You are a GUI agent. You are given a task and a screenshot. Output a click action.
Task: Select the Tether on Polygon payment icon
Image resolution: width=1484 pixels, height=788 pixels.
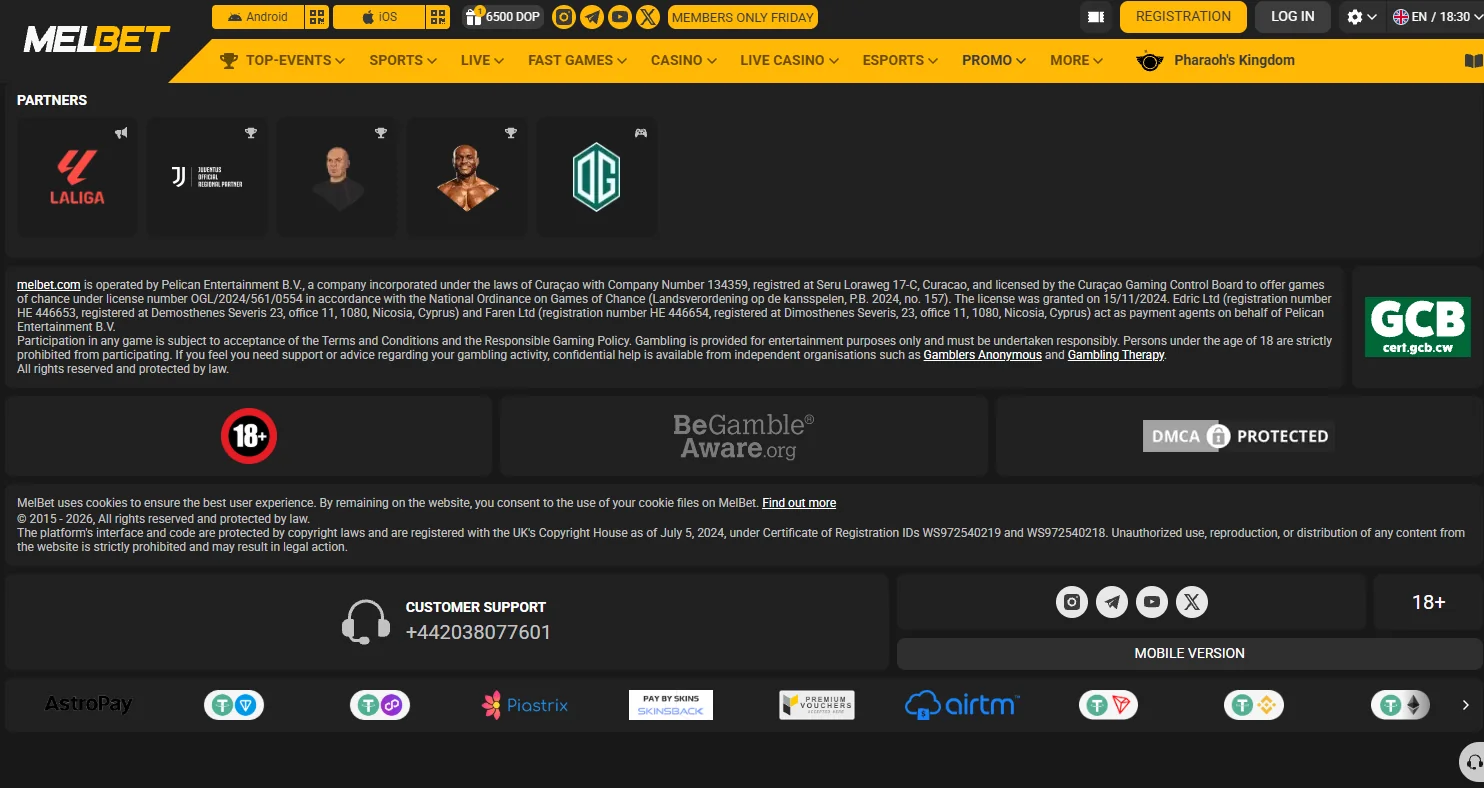[380, 705]
